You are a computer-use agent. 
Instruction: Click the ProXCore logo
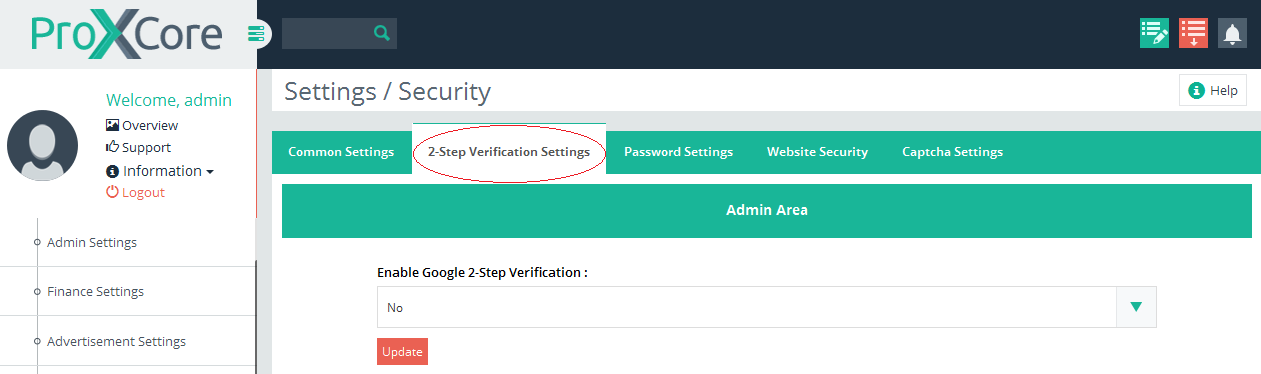click(x=126, y=34)
